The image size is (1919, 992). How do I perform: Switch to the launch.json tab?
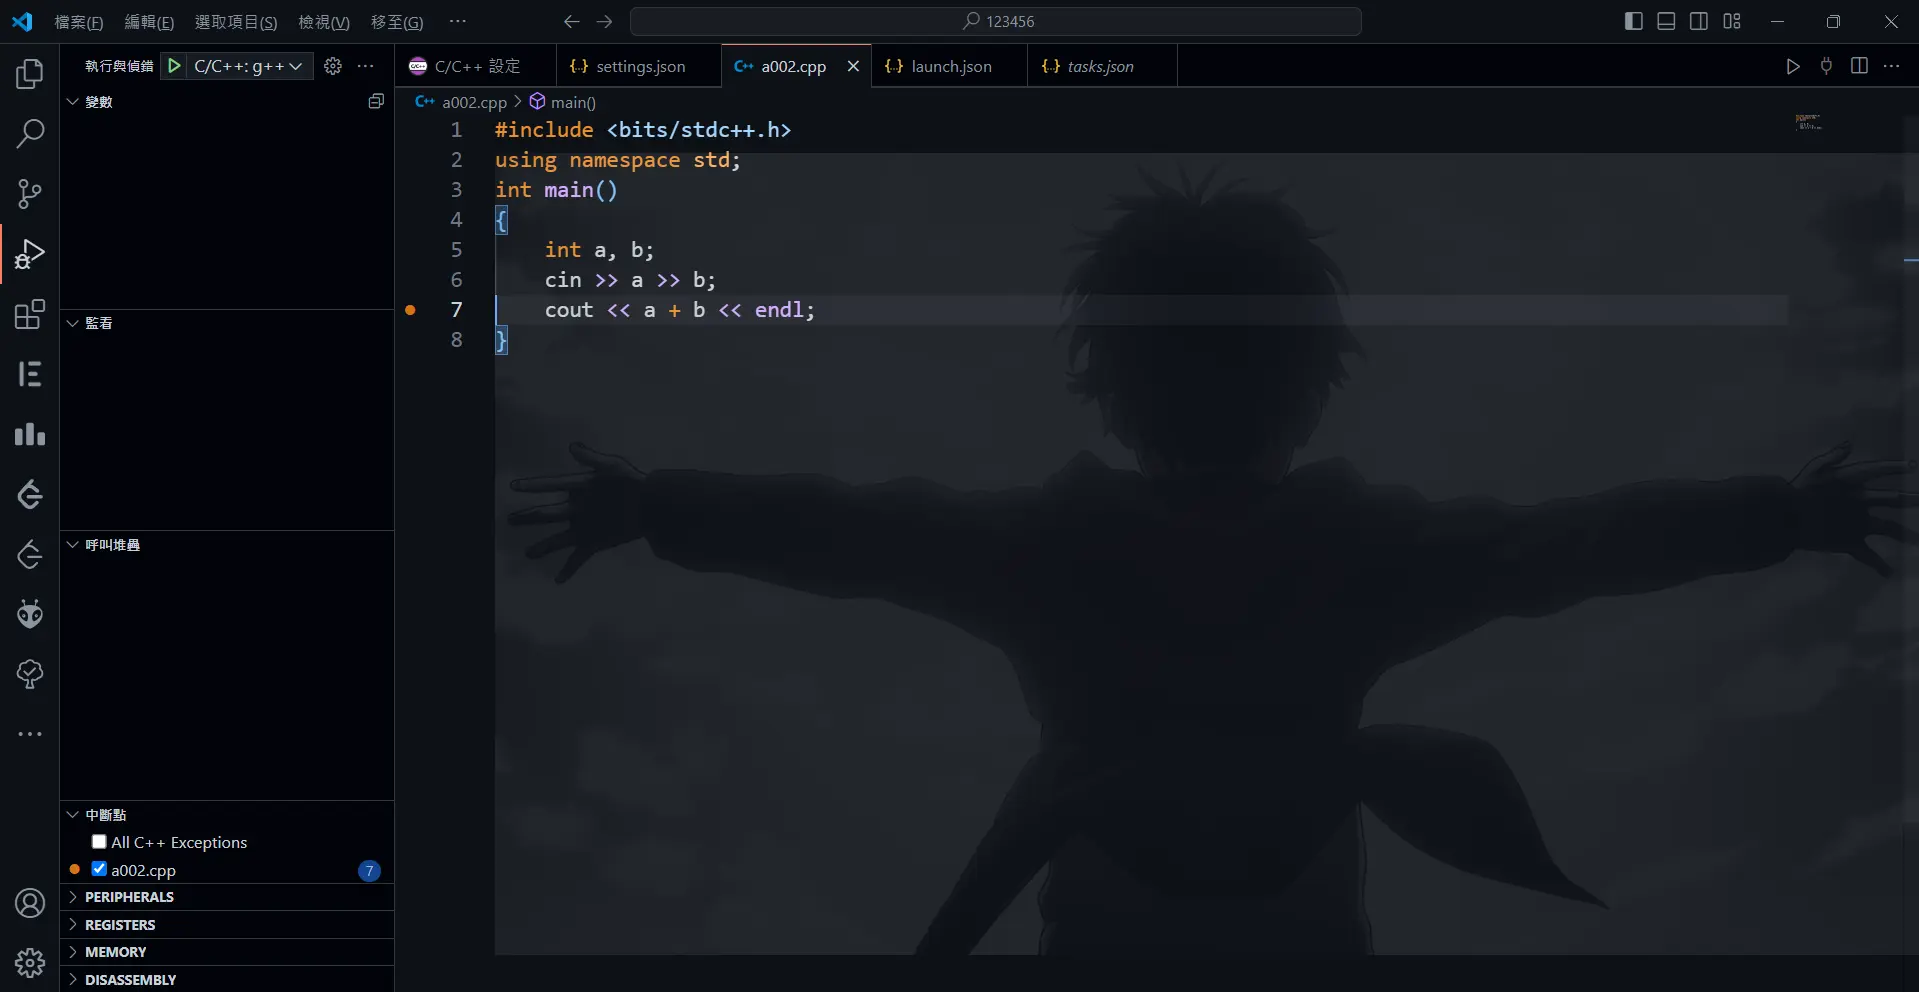(x=950, y=66)
